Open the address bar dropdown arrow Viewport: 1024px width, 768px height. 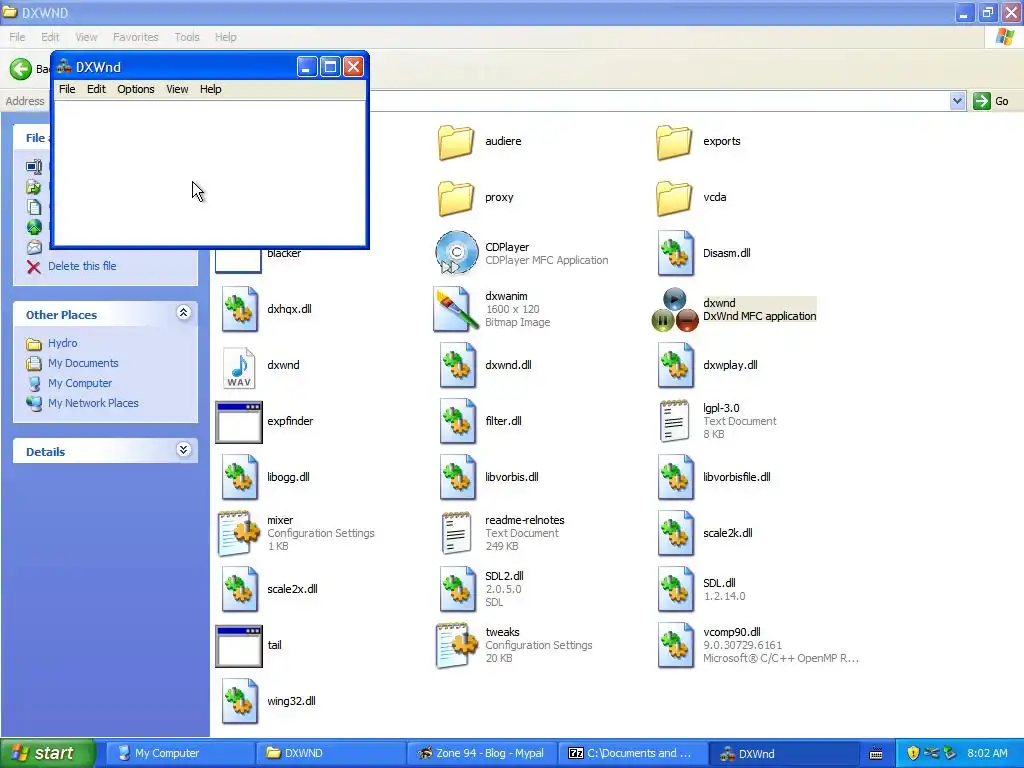957,101
